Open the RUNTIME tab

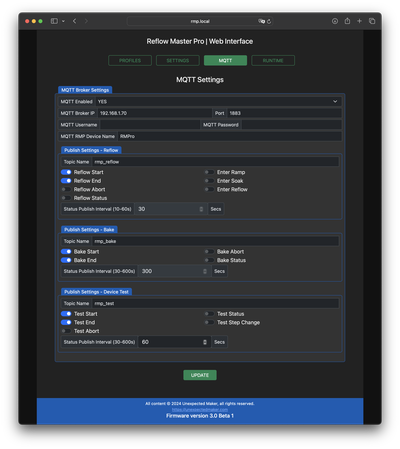(x=273, y=60)
